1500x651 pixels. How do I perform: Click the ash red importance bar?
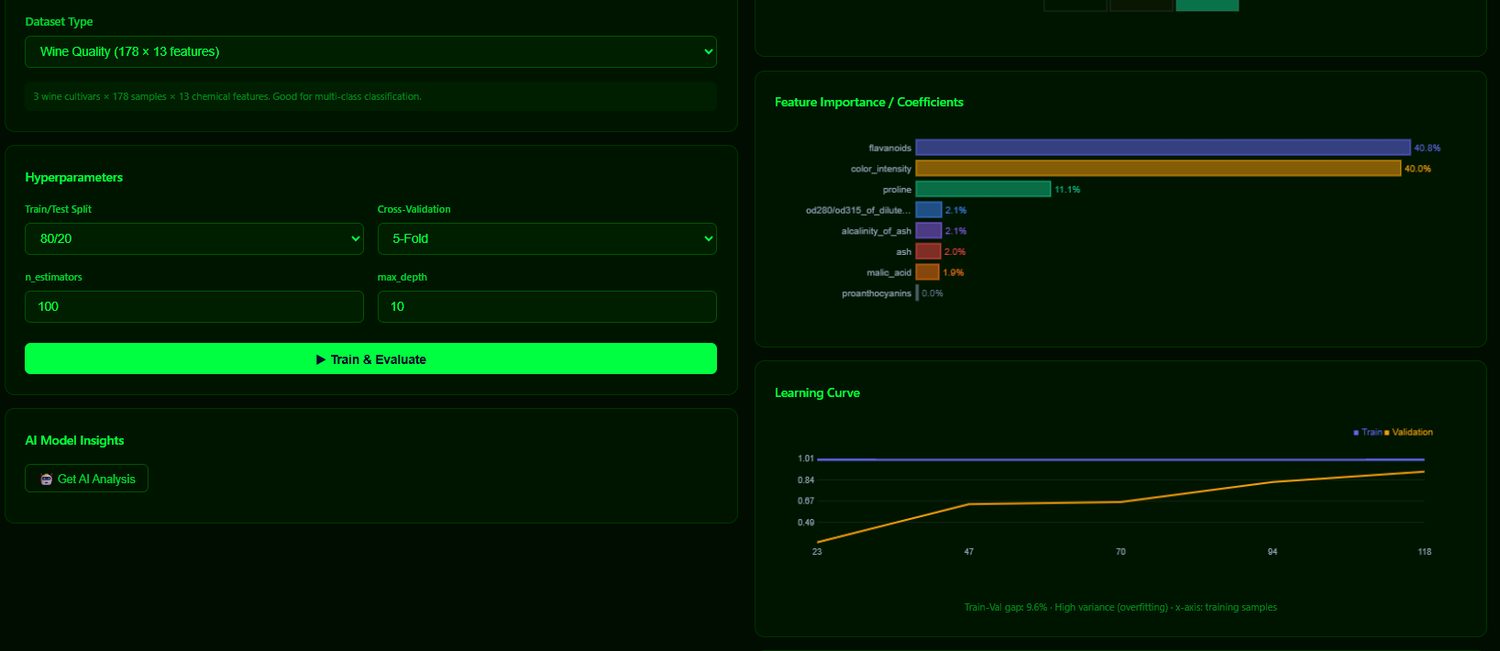point(928,251)
